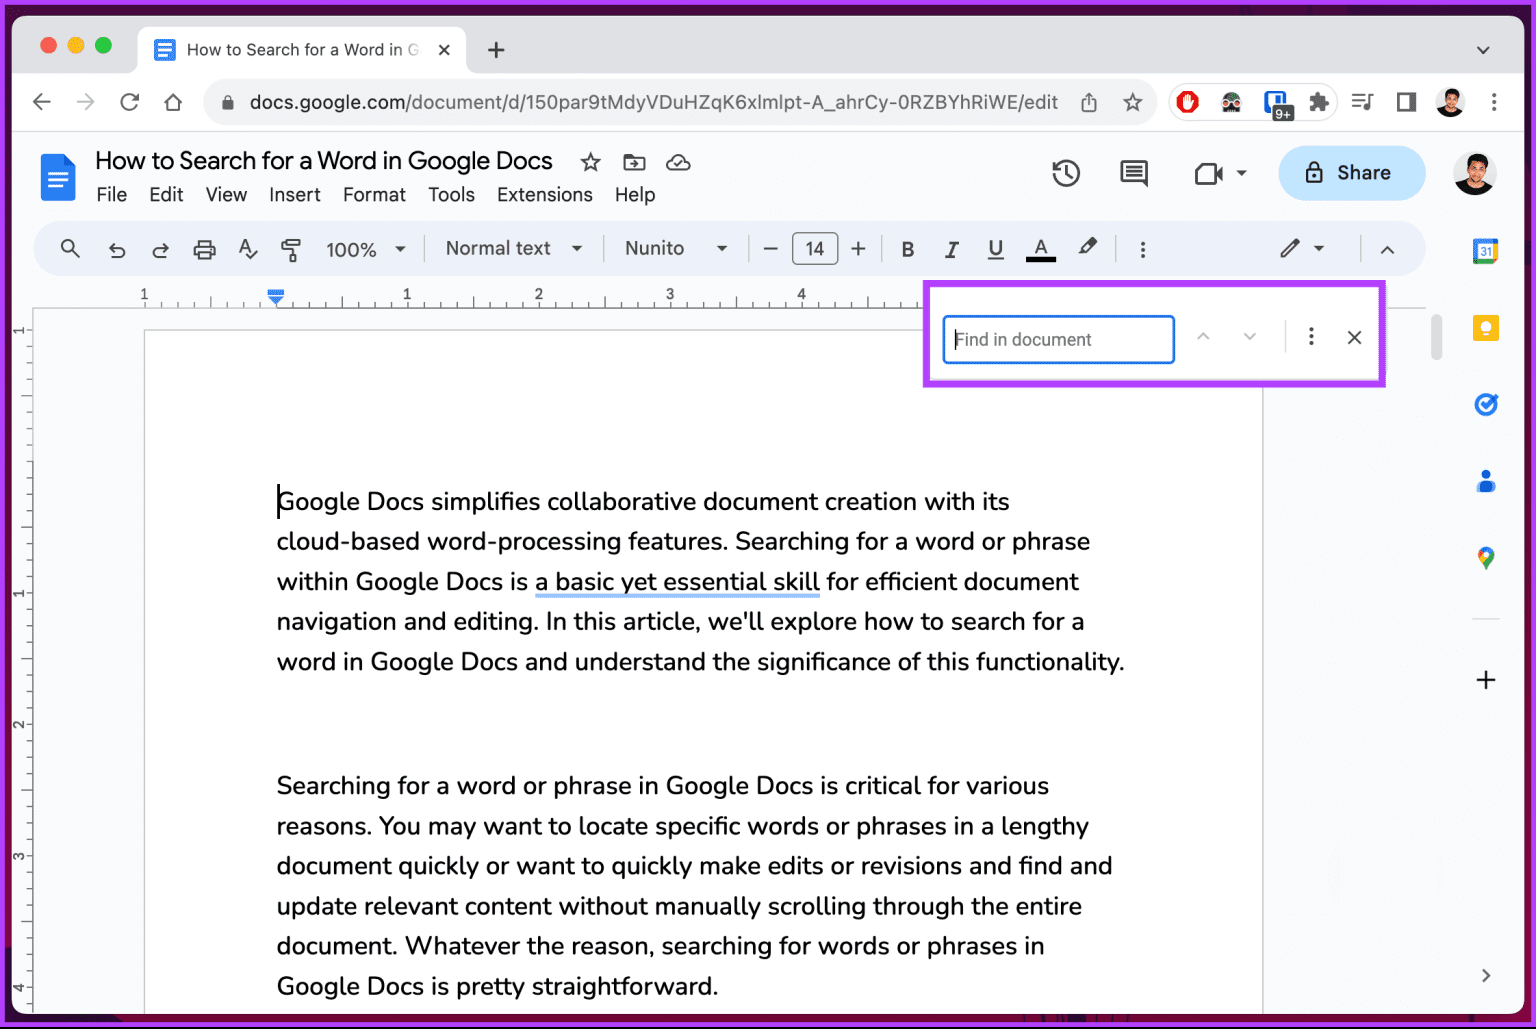1536x1029 pixels.
Task: Open the Extensions menu
Action: pos(544,194)
